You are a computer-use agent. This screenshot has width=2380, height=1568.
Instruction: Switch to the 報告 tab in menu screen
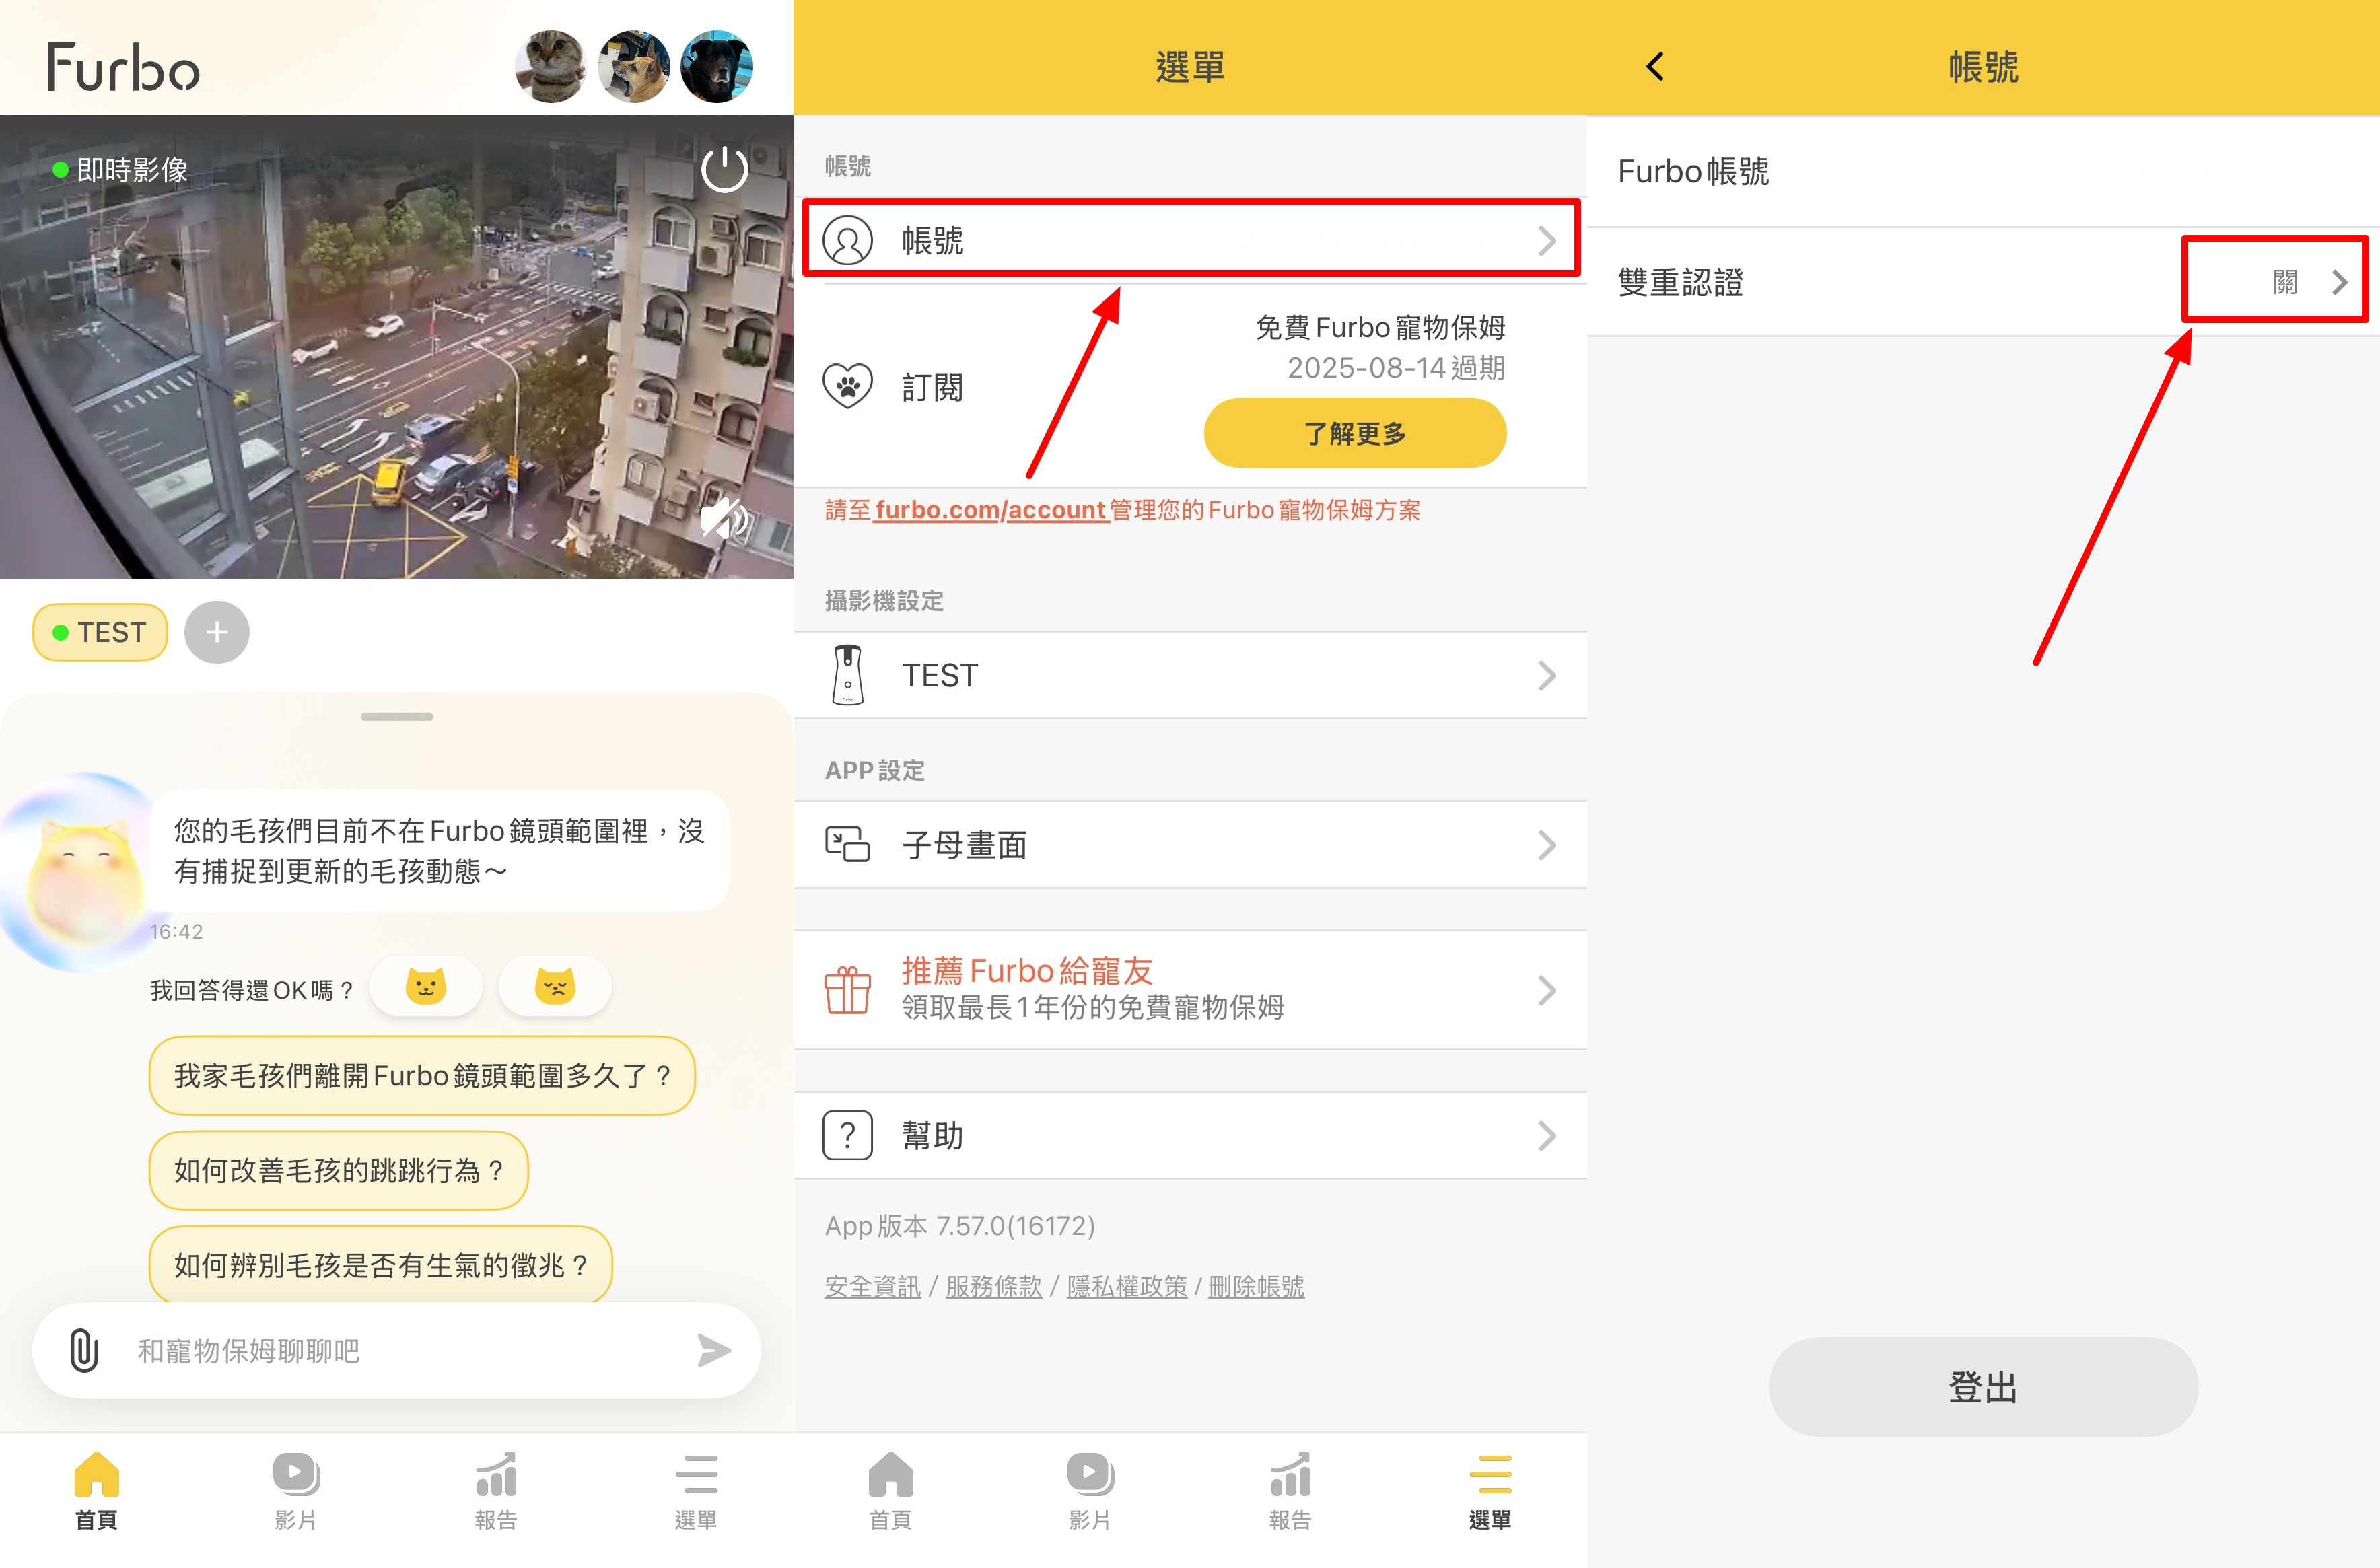1289,1490
